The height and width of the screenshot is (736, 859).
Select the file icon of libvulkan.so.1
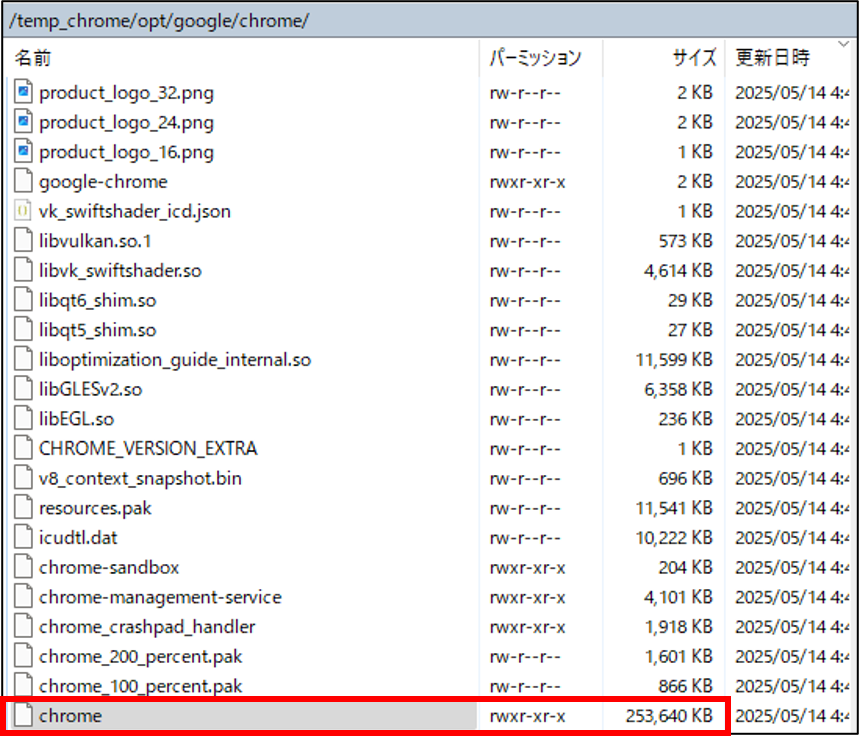click(23, 241)
